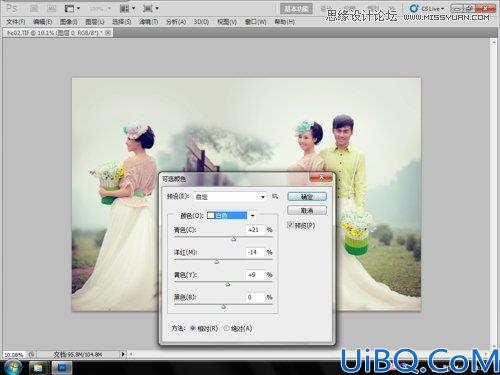Click the 黑色(B) value field showing 0

(255, 297)
